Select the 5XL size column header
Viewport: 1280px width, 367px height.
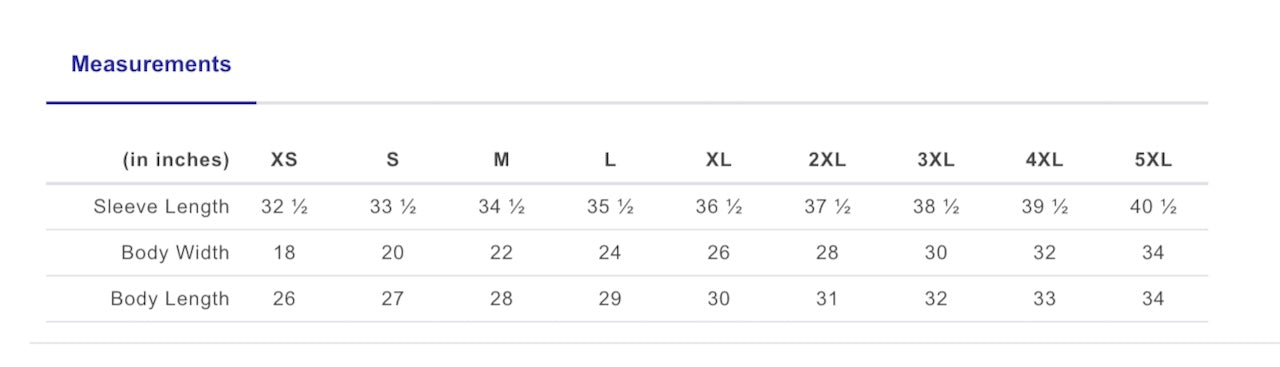(x=1153, y=160)
